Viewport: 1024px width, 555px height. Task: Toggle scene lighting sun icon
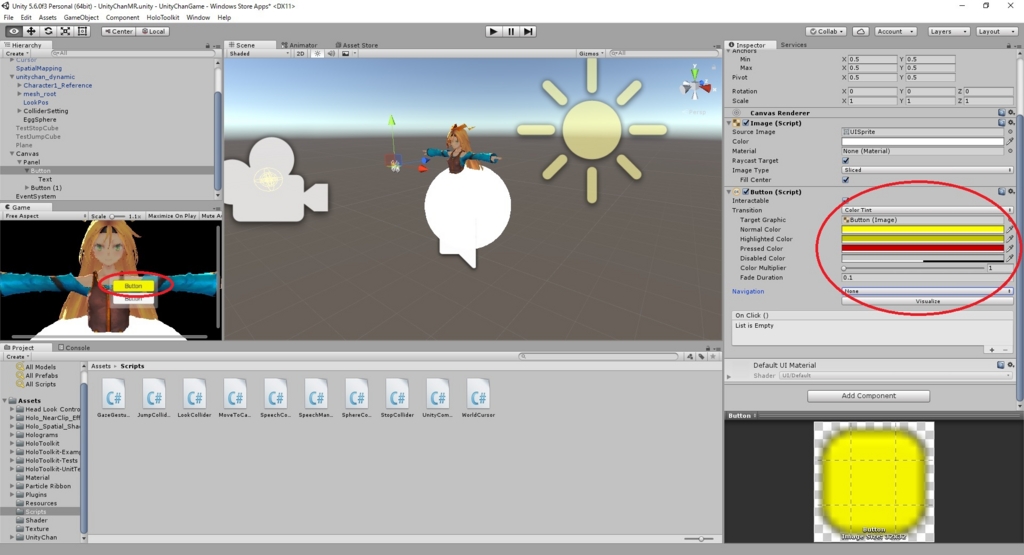click(x=317, y=54)
